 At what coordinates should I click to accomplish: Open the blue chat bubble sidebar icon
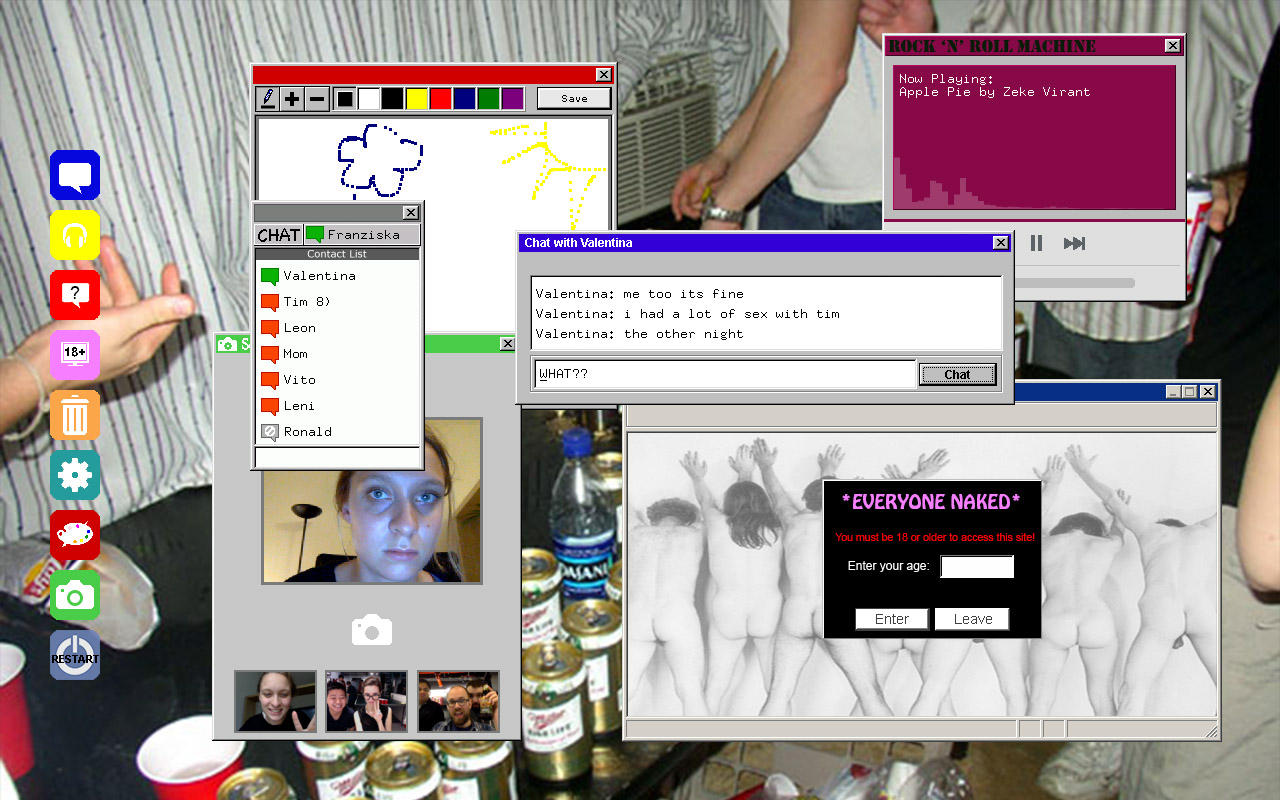[75, 175]
